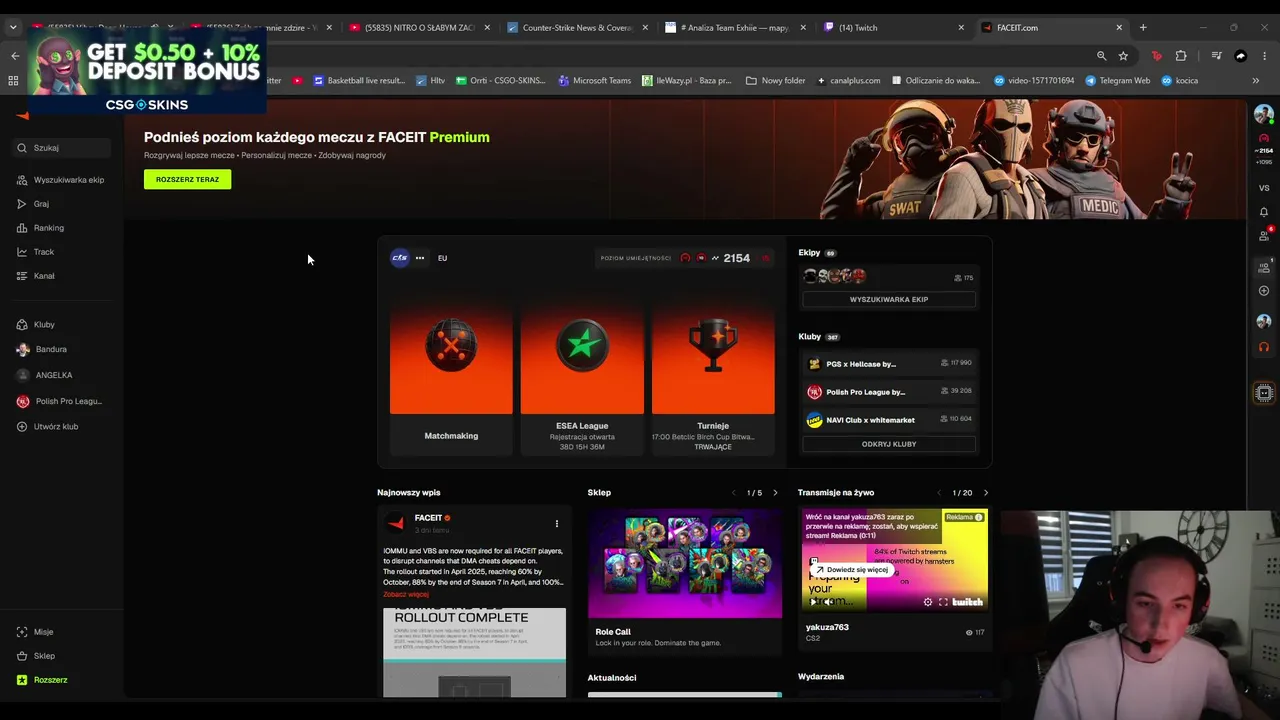Image resolution: width=1280 pixels, height=720 pixels.
Task: Open the stream settings gear
Action: (928, 602)
